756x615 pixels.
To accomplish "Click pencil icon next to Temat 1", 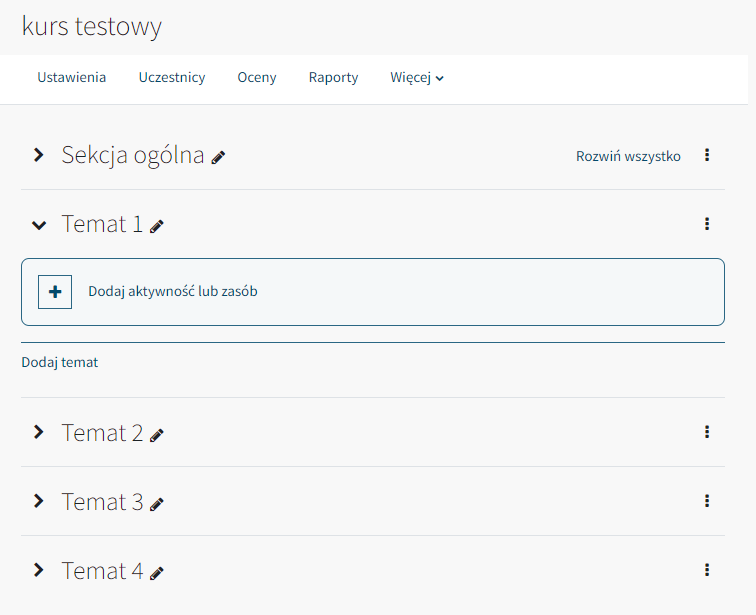I will coord(157,226).
